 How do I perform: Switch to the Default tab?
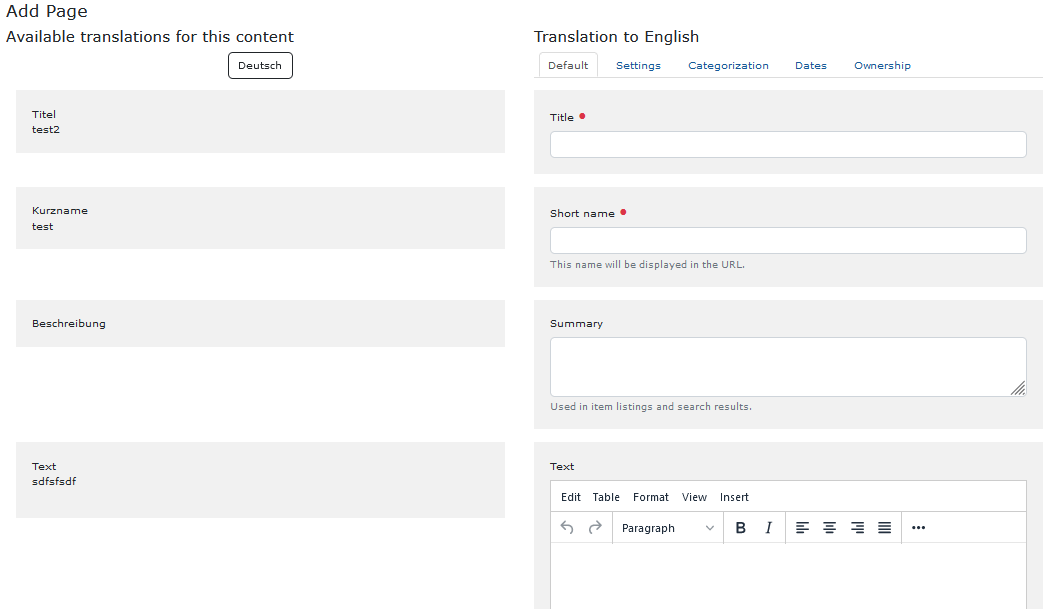tap(568, 65)
